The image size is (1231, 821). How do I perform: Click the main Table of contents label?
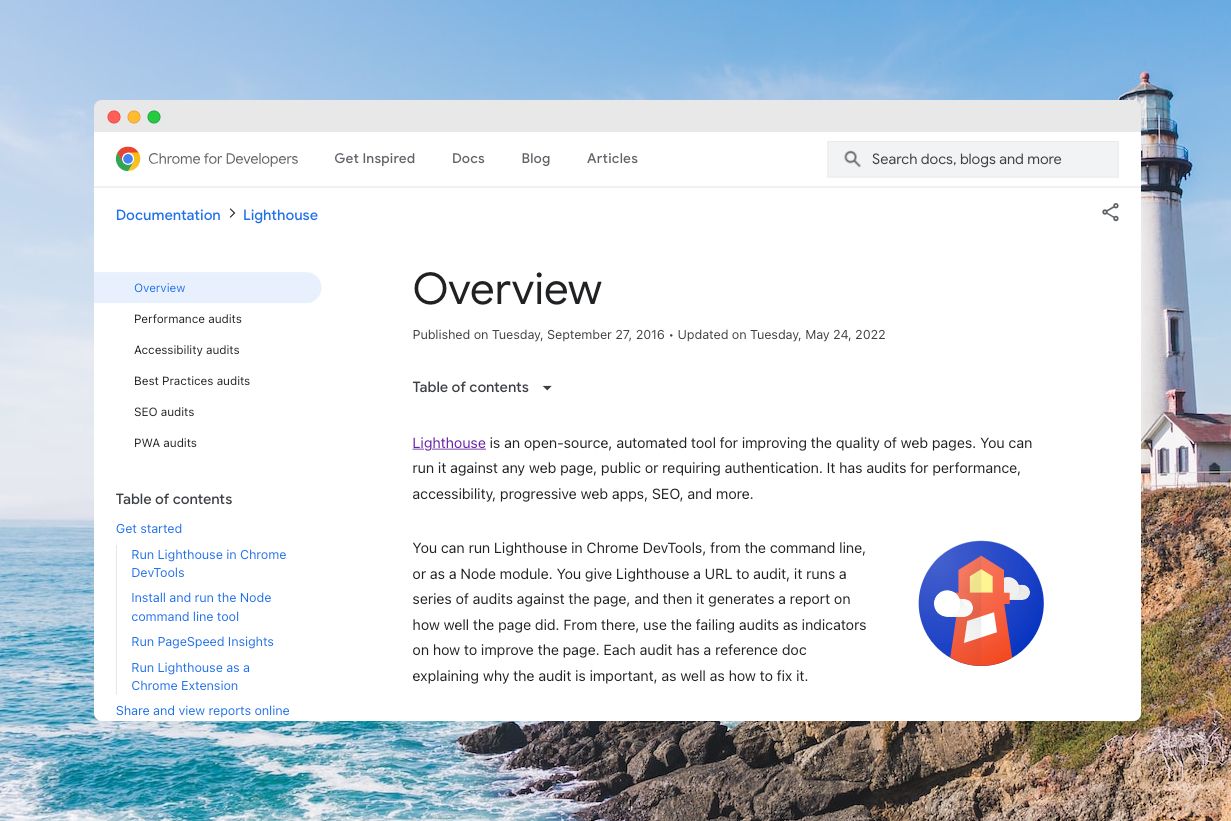470,387
